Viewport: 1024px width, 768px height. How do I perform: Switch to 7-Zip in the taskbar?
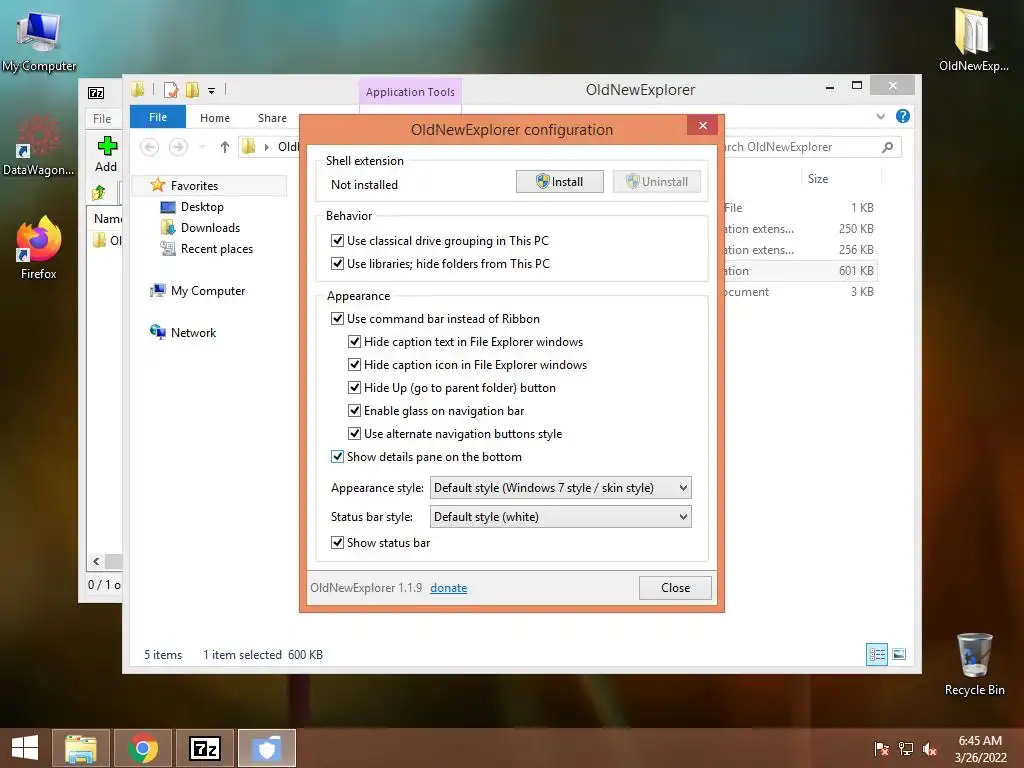205,748
